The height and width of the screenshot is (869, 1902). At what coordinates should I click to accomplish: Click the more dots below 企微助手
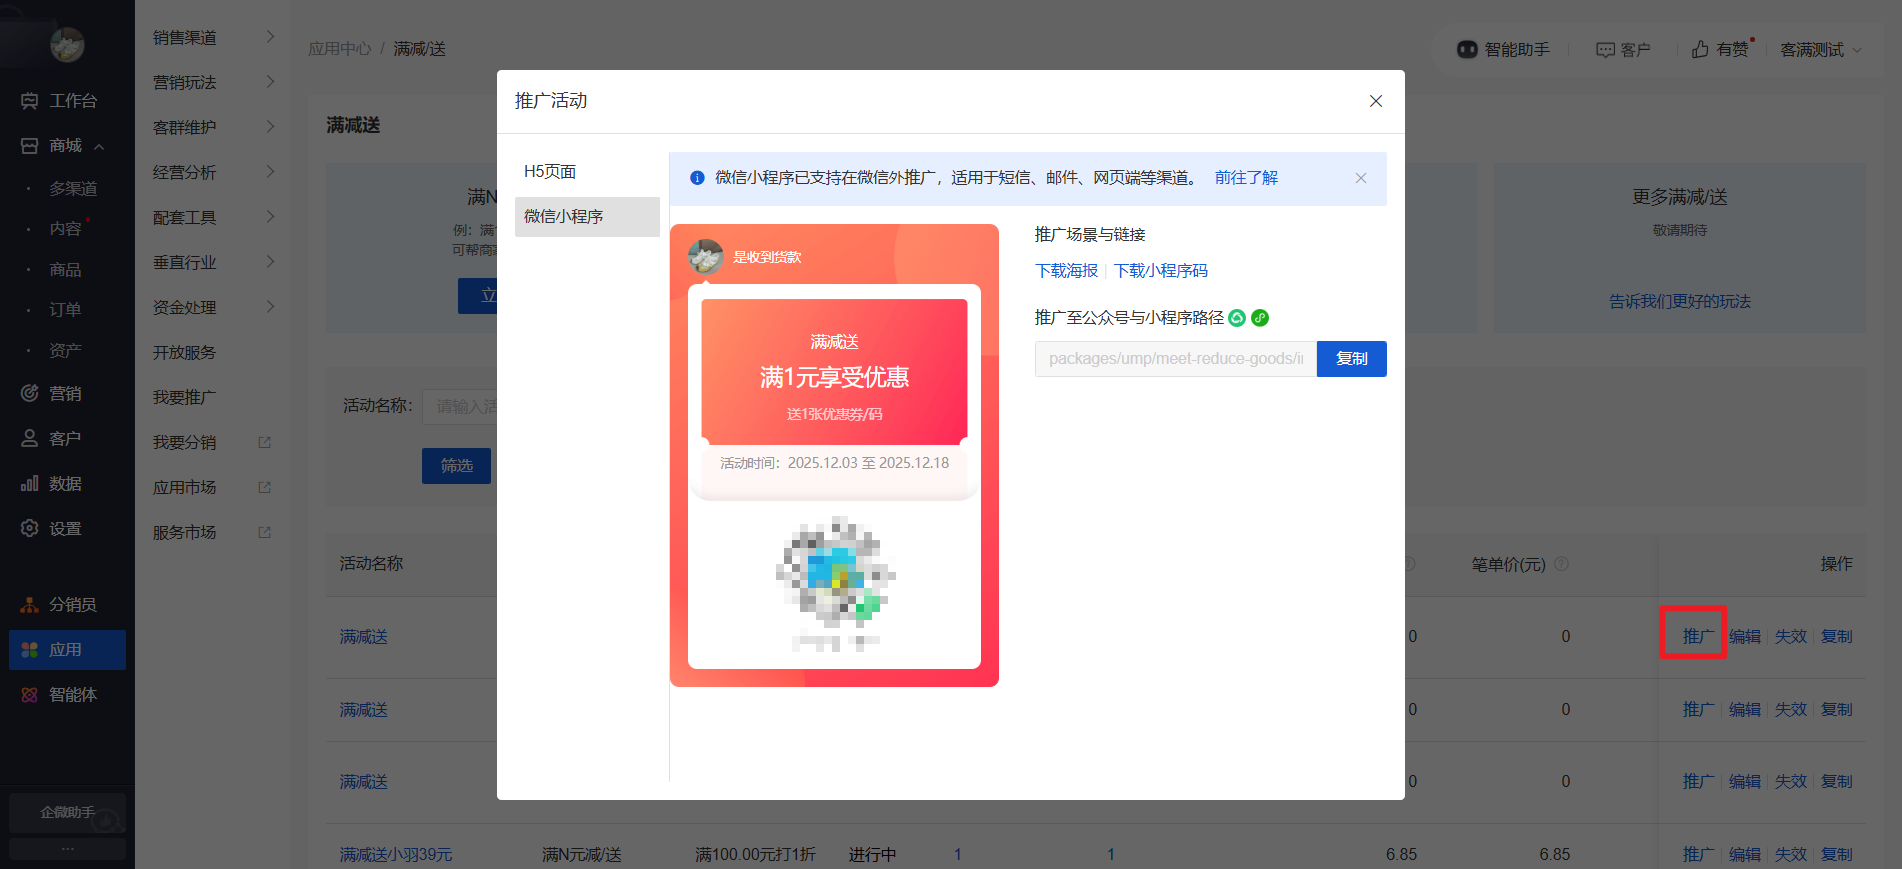coord(67,849)
